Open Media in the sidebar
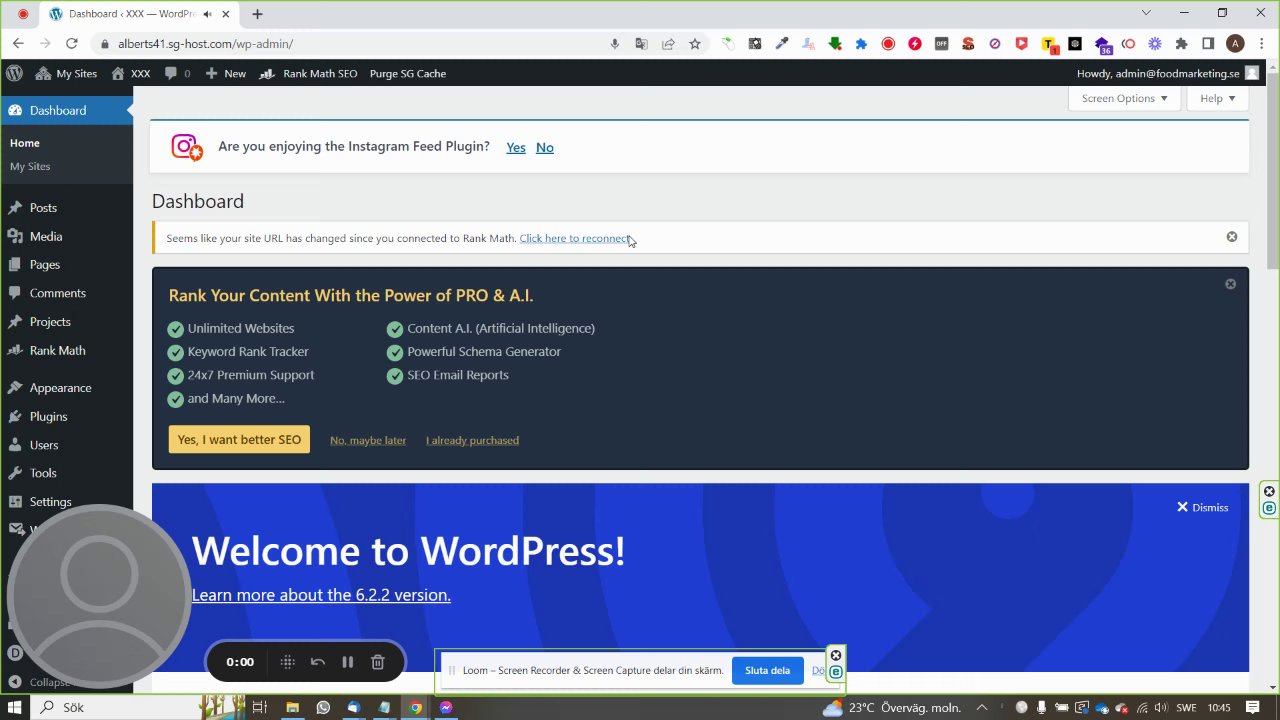The width and height of the screenshot is (1280, 720). pyautogui.click(x=66, y=236)
